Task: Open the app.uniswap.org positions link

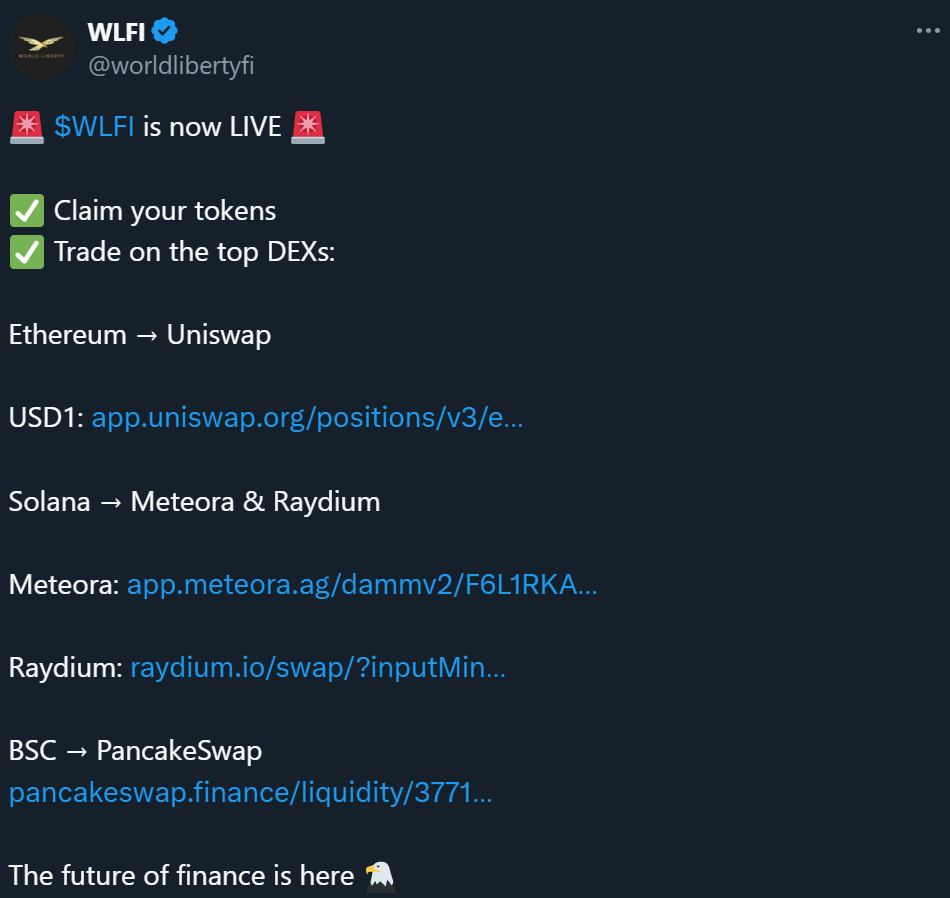Action: (307, 417)
